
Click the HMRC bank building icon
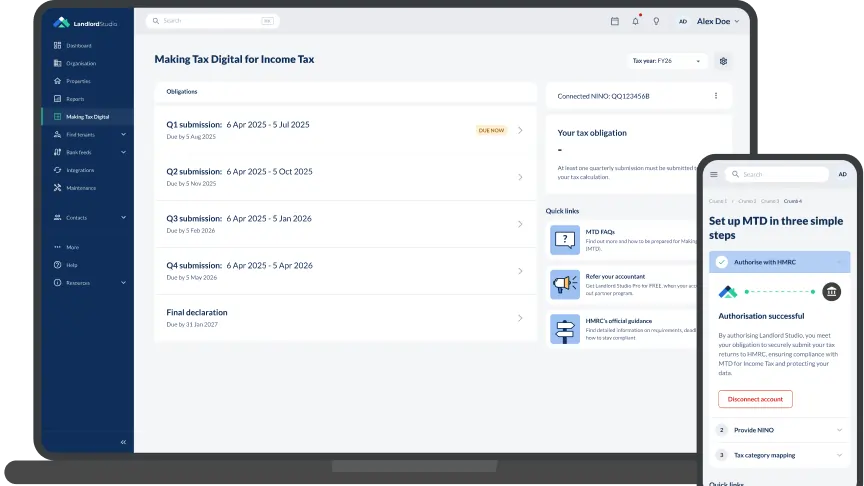pyautogui.click(x=831, y=291)
